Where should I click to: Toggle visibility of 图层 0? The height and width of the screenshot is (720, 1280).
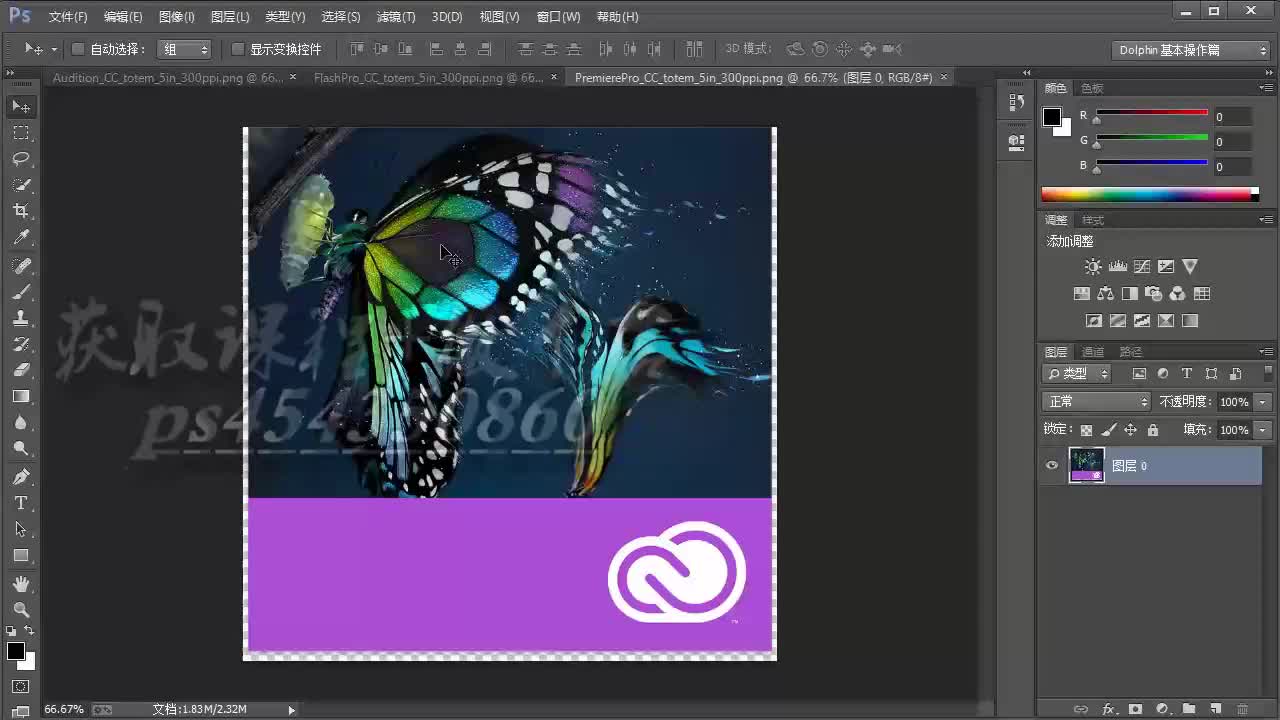coord(1051,465)
